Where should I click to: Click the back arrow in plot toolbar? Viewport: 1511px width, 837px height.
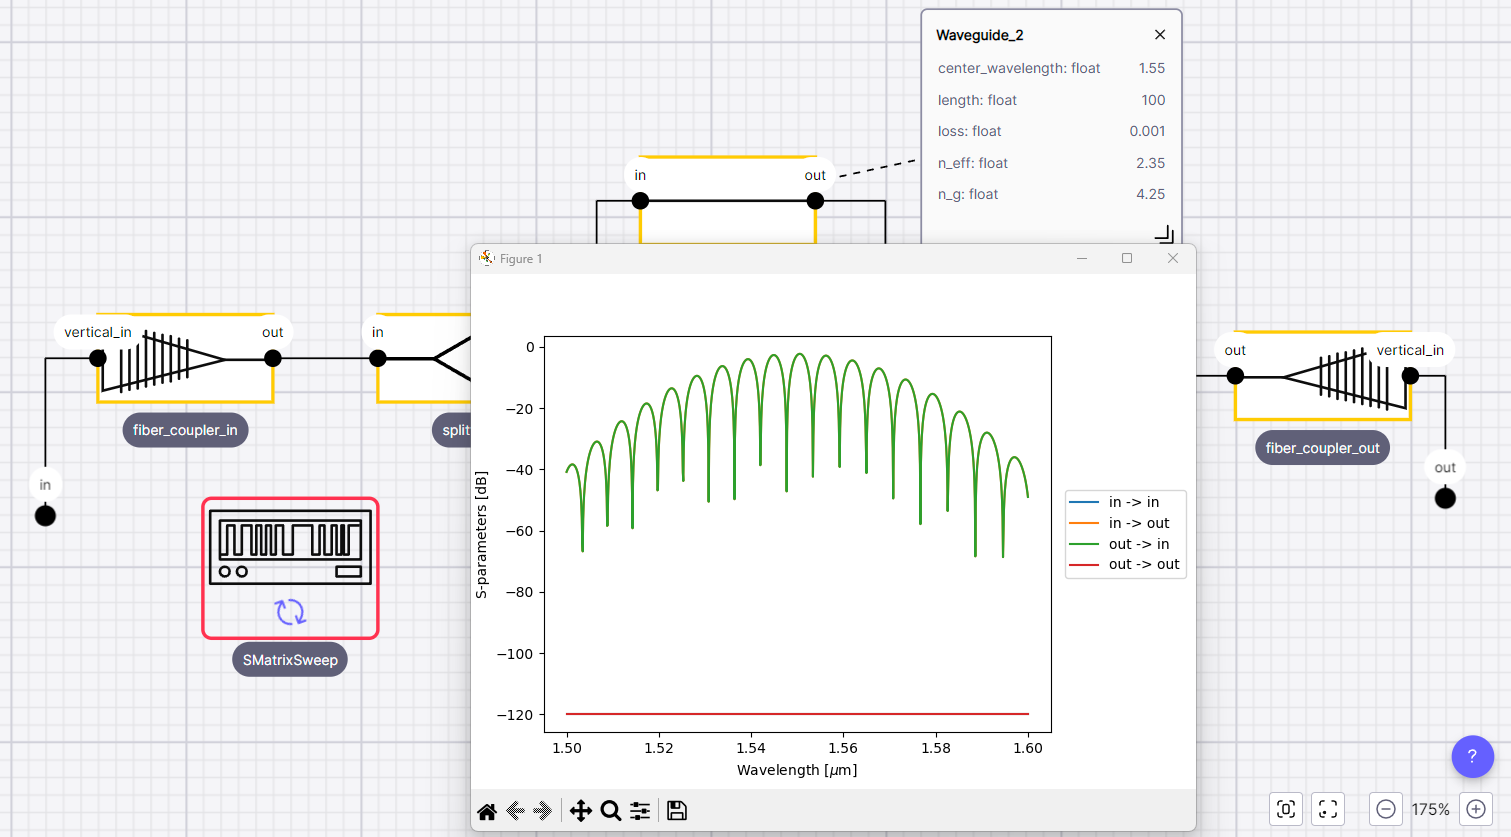point(516,811)
